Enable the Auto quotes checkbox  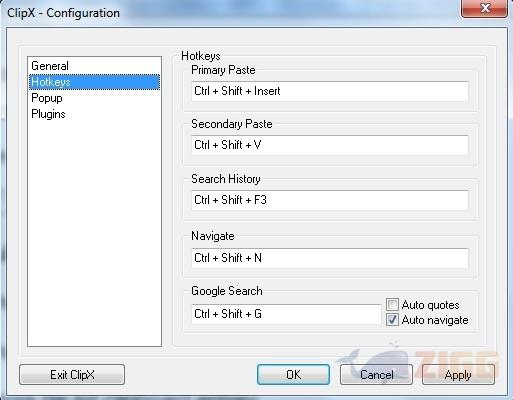coord(392,304)
